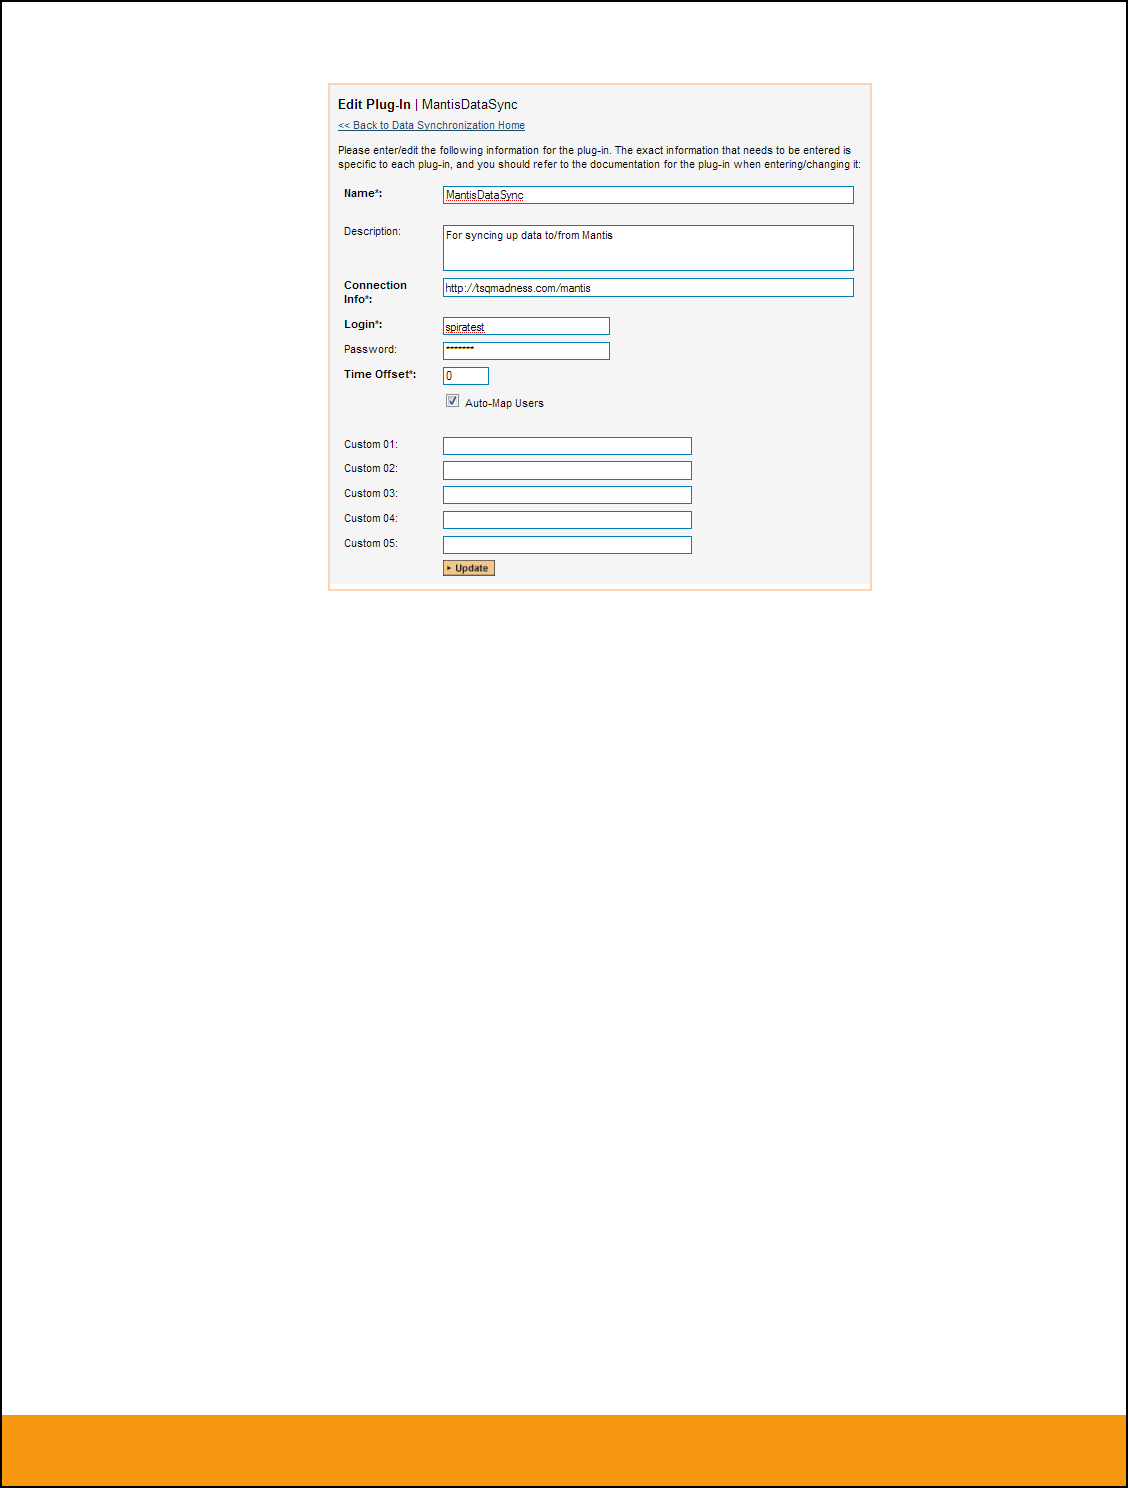Select the Custom 01 input field
This screenshot has width=1128, height=1488.
pyautogui.click(x=567, y=446)
